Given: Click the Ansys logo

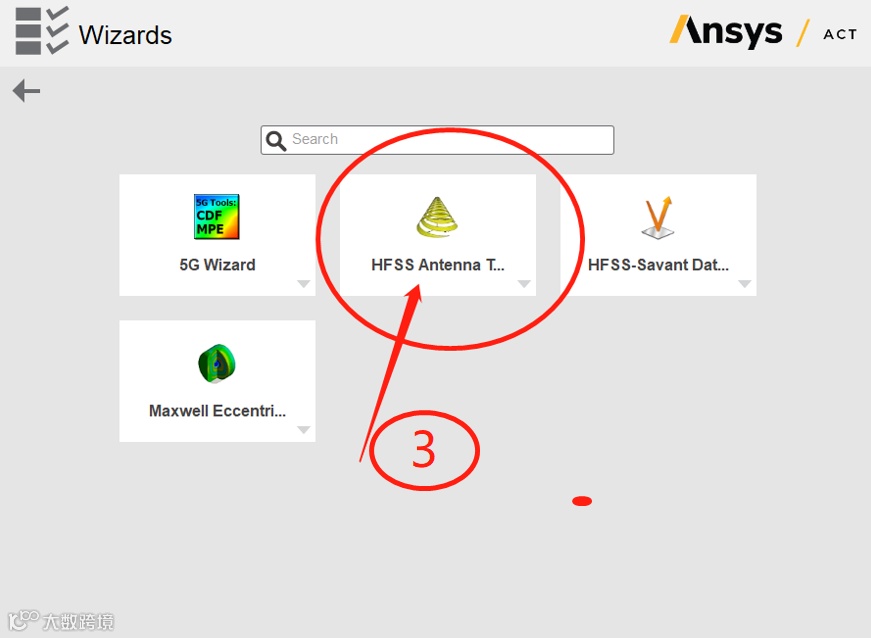Looking at the screenshot, I should tap(726, 32).
